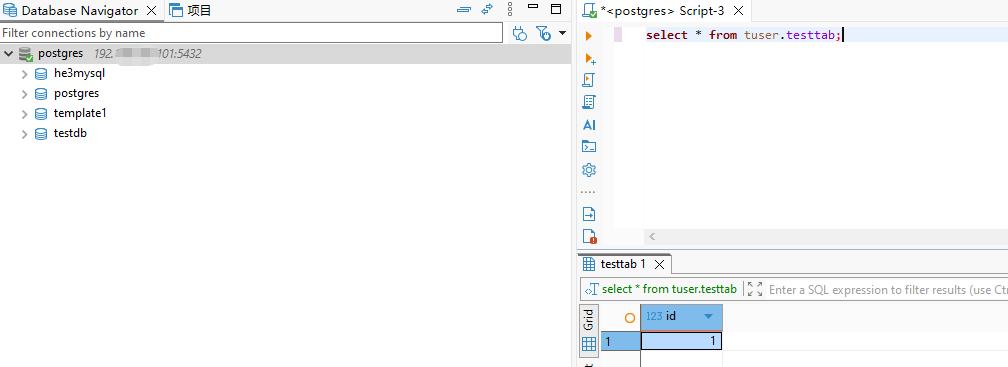Open the SQL console terminal icon
Viewport: 1008px width, 367px height.
(x=589, y=146)
